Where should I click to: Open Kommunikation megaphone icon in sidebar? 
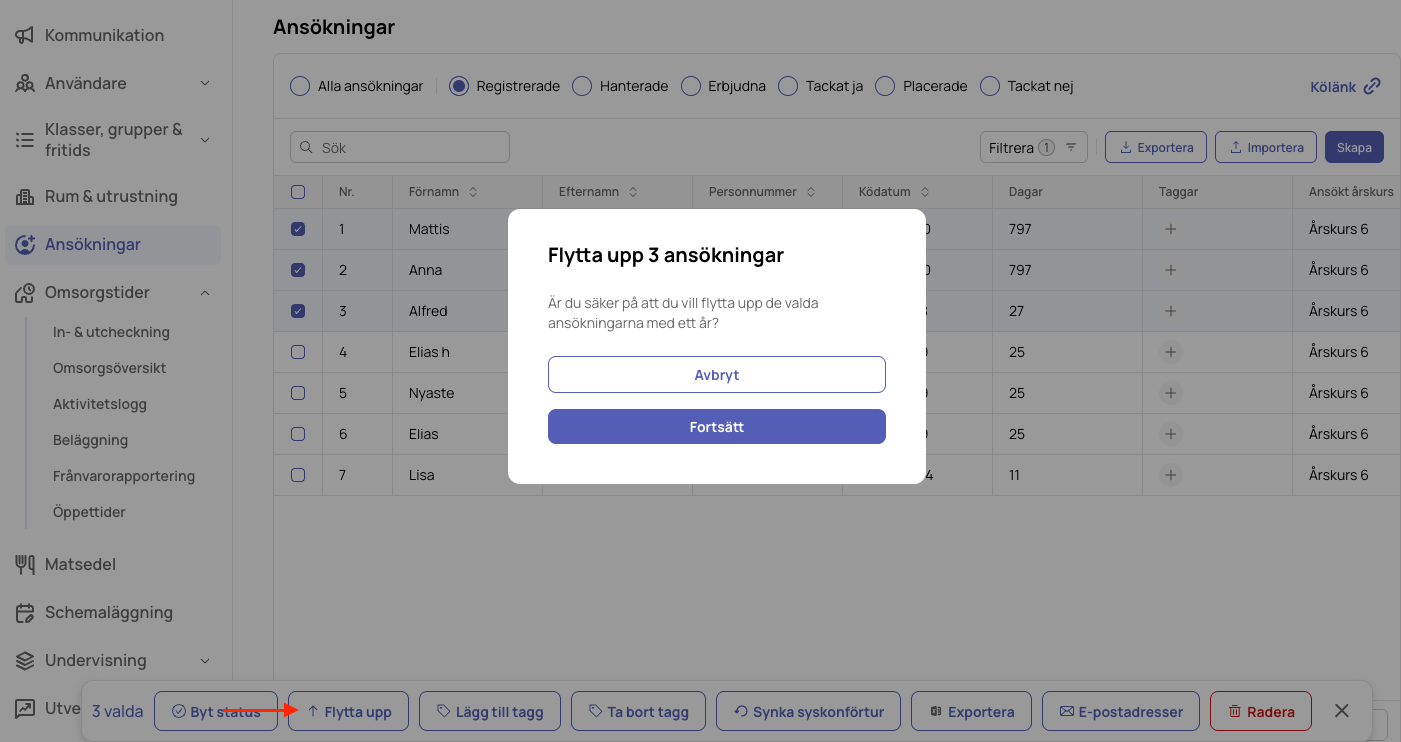tap(25, 35)
